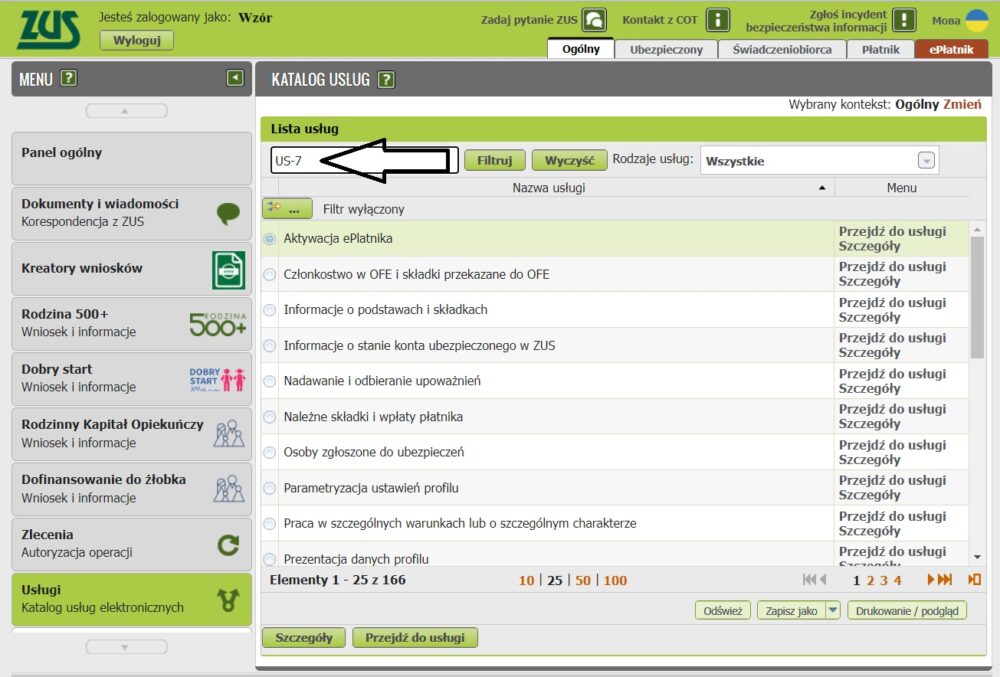Viewport: 1000px width, 677px height.
Task: Expand the Zapisz jako dropdown arrow
Action: (x=832, y=610)
